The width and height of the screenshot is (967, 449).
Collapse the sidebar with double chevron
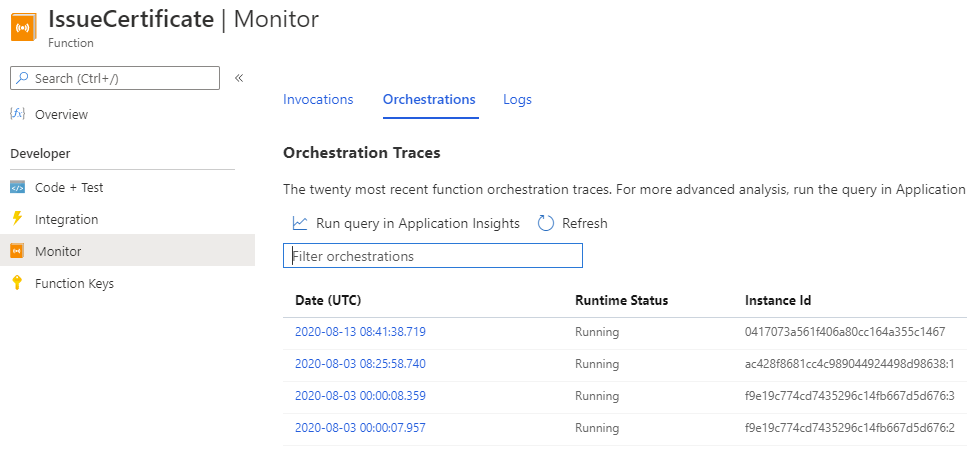(239, 78)
